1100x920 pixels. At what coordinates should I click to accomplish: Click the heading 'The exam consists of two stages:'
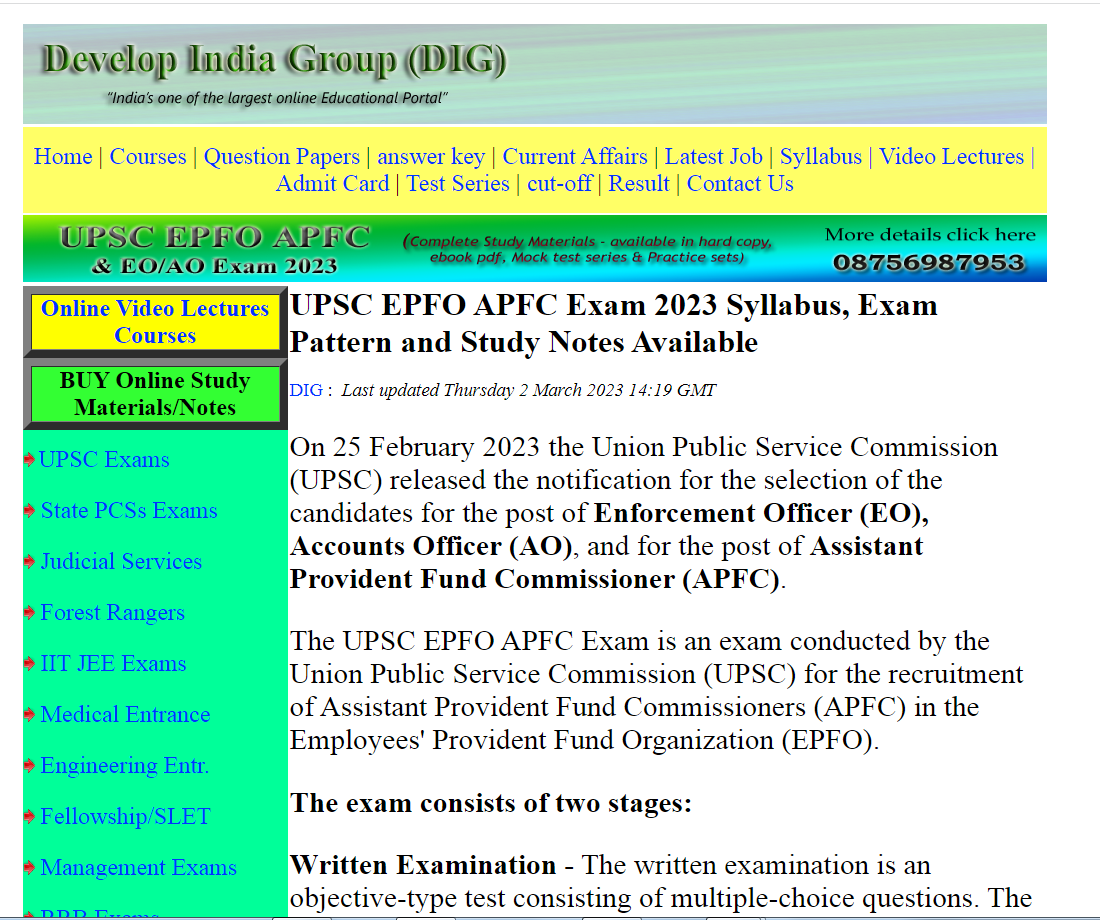(x=491, y=804)
